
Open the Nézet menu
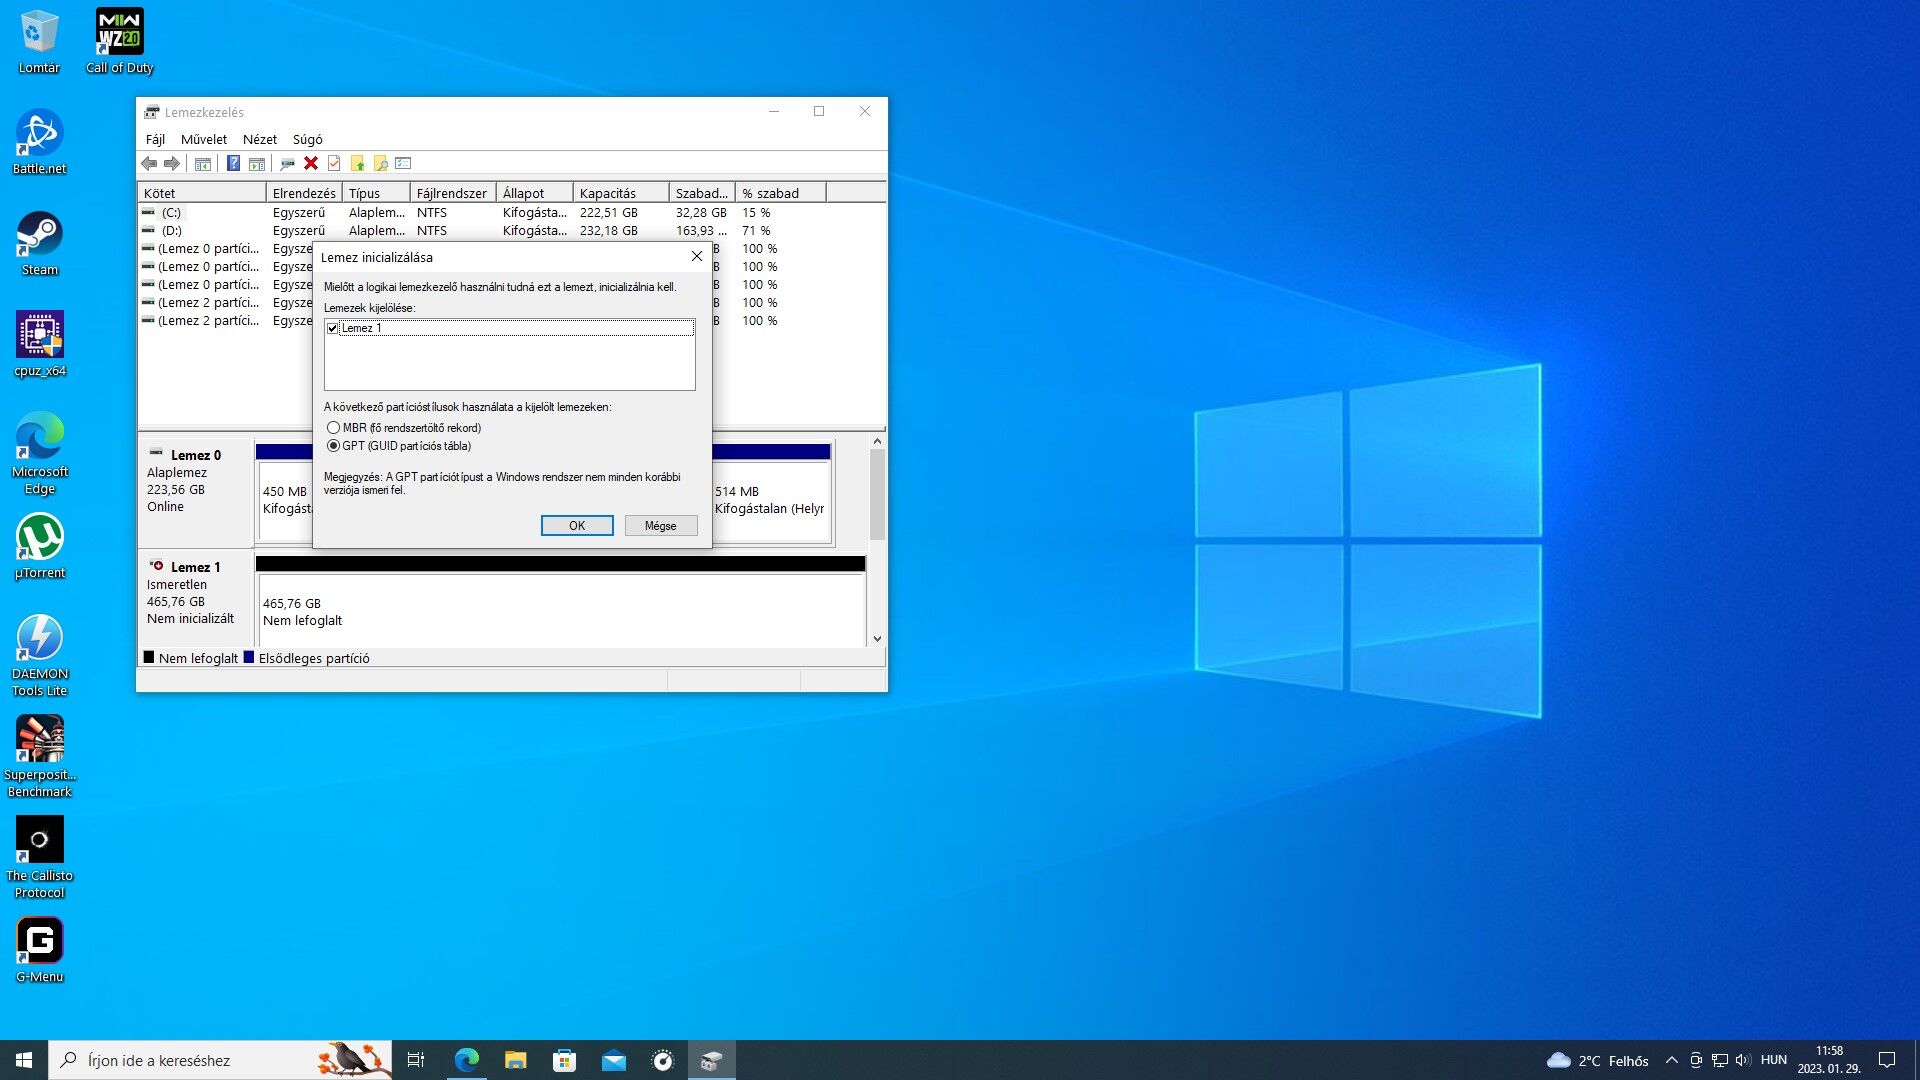[x=259, y=139]
